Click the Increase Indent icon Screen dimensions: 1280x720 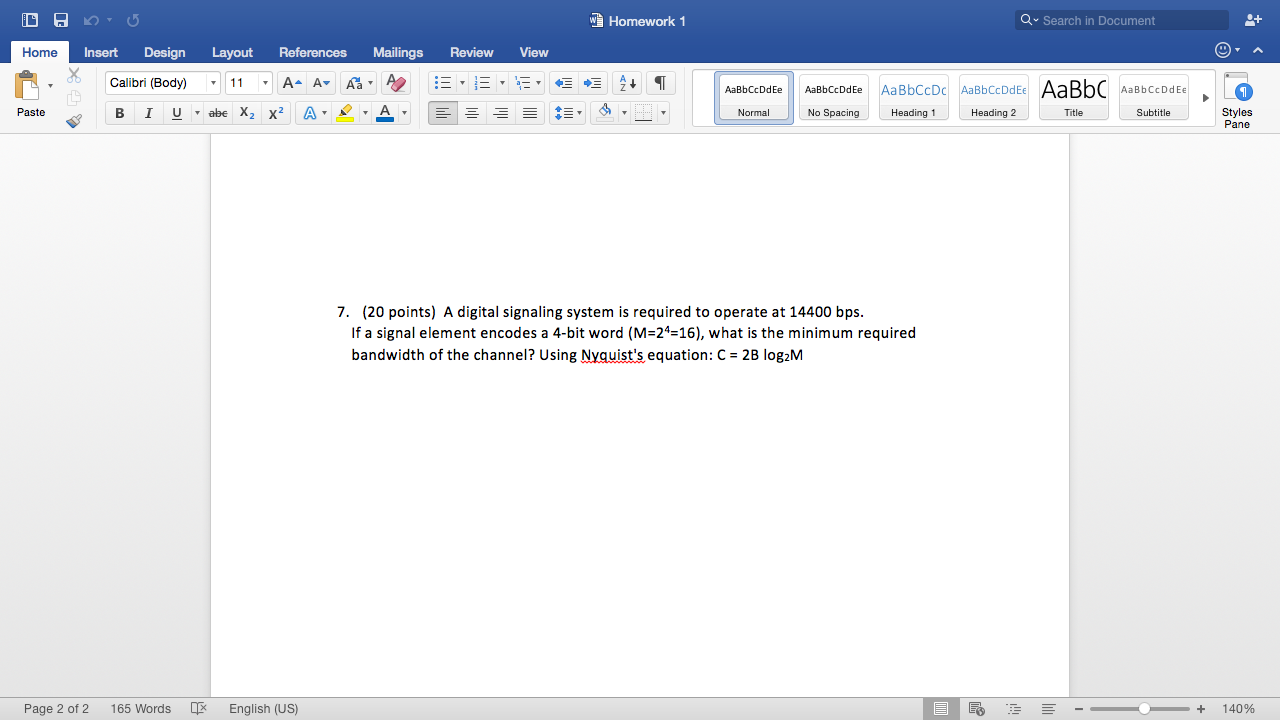point(594,83)
